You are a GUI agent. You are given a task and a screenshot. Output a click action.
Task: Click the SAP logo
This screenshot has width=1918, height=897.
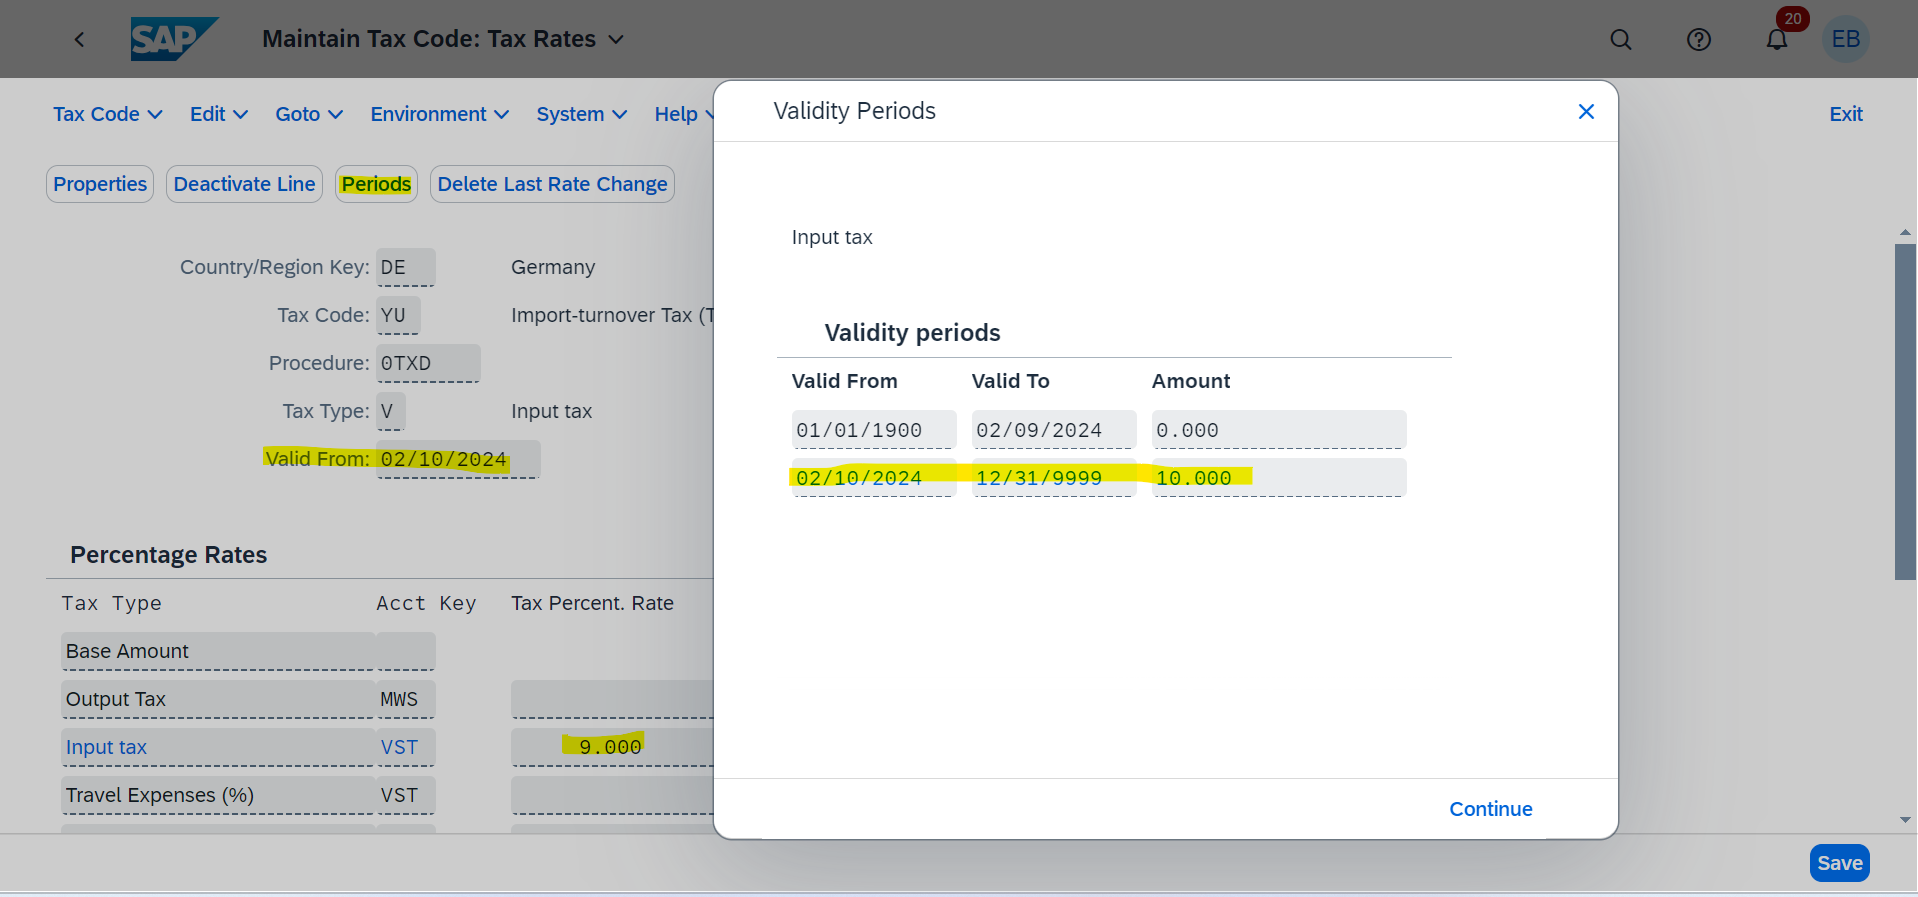click(x=174, y=39)
